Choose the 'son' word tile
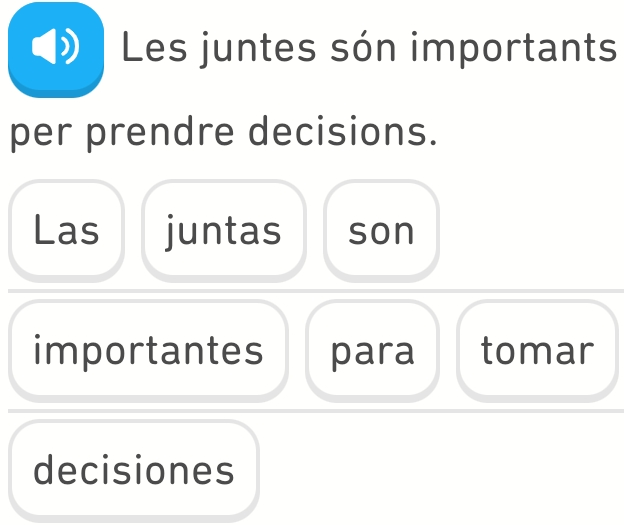This screenshot has height=525, width=624. (x=381, y=231)
